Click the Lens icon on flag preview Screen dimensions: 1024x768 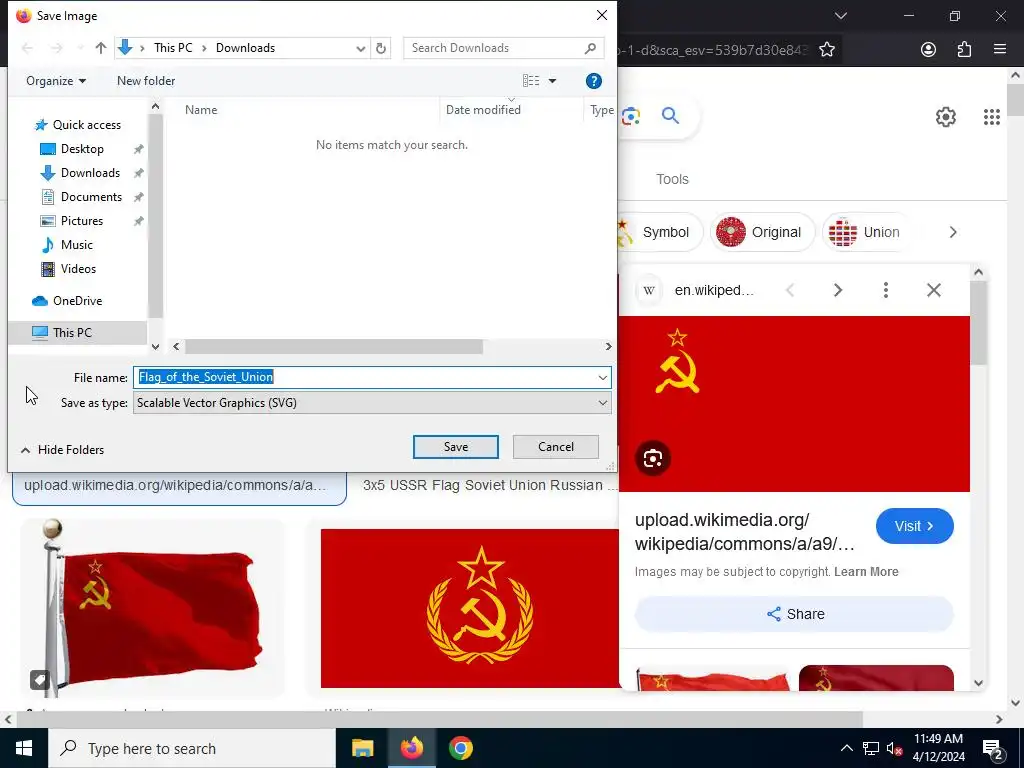tap(652, 458)
